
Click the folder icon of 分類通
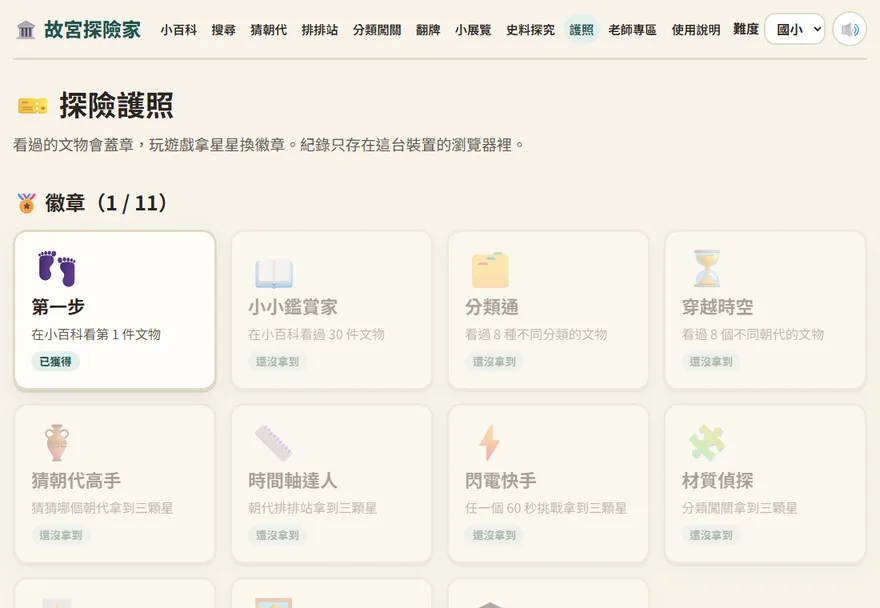click(x=490, y=270)
